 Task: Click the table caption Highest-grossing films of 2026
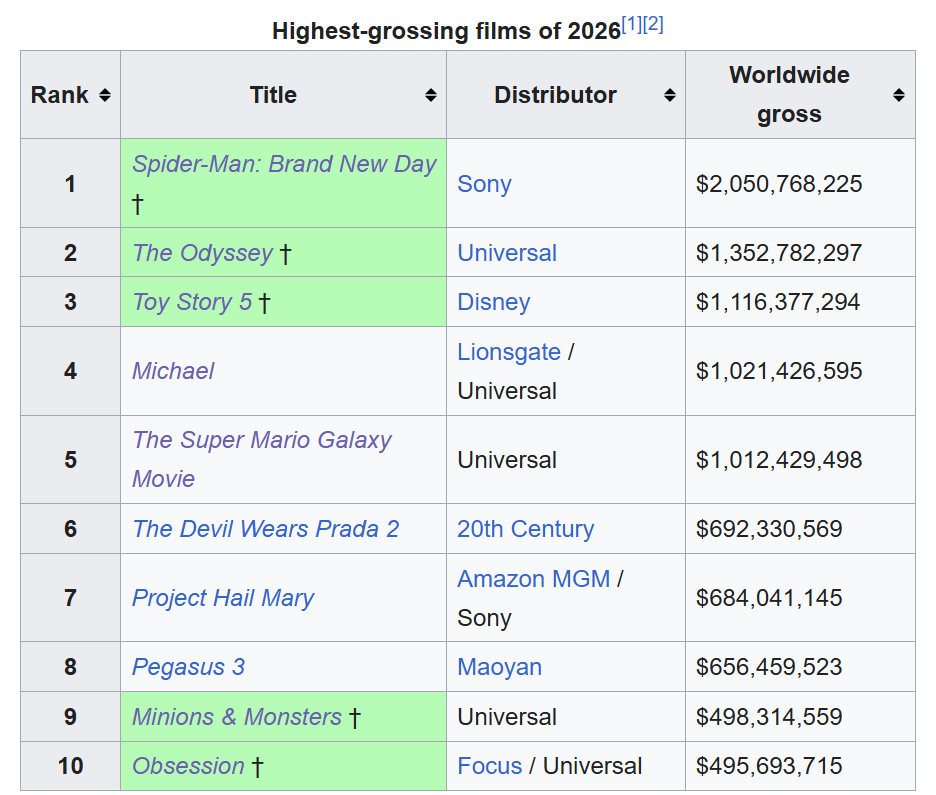(x=447, y=31)
